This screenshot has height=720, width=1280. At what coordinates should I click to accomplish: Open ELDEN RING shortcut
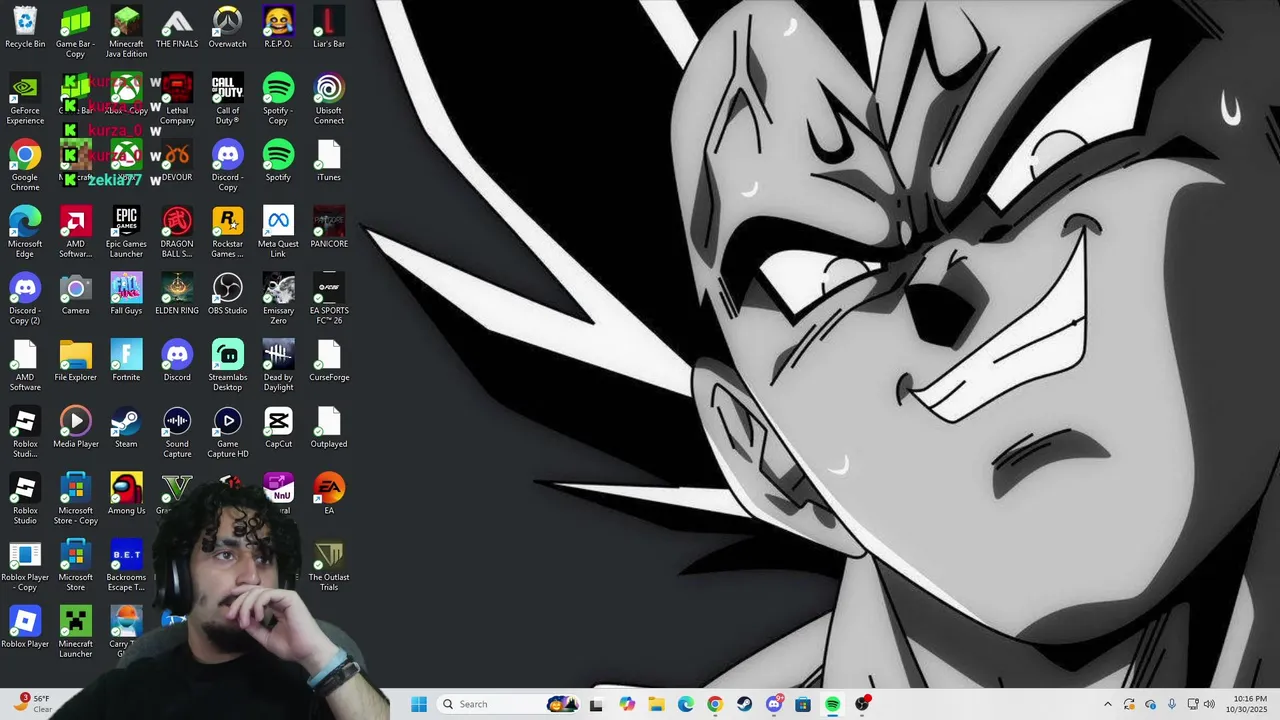tap(177, 294)
